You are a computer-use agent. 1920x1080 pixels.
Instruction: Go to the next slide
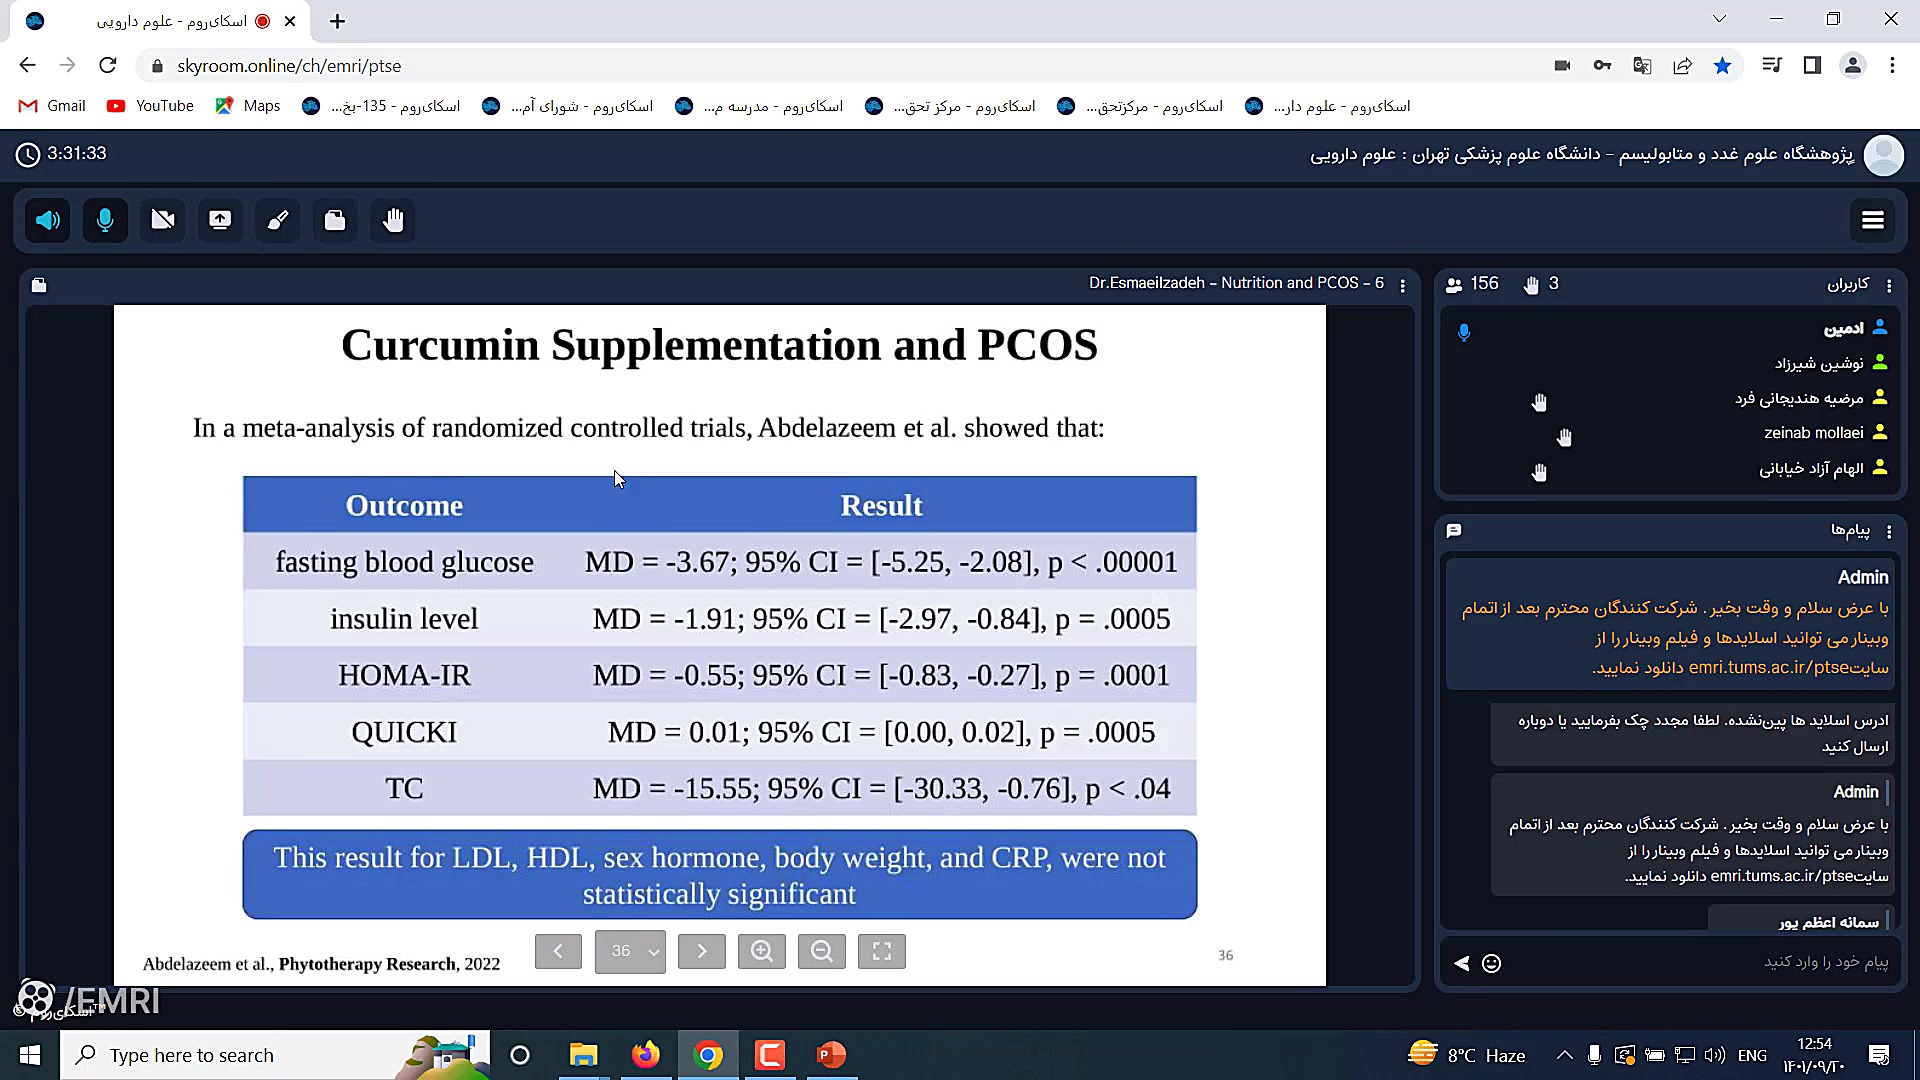[x=701, y=951]
